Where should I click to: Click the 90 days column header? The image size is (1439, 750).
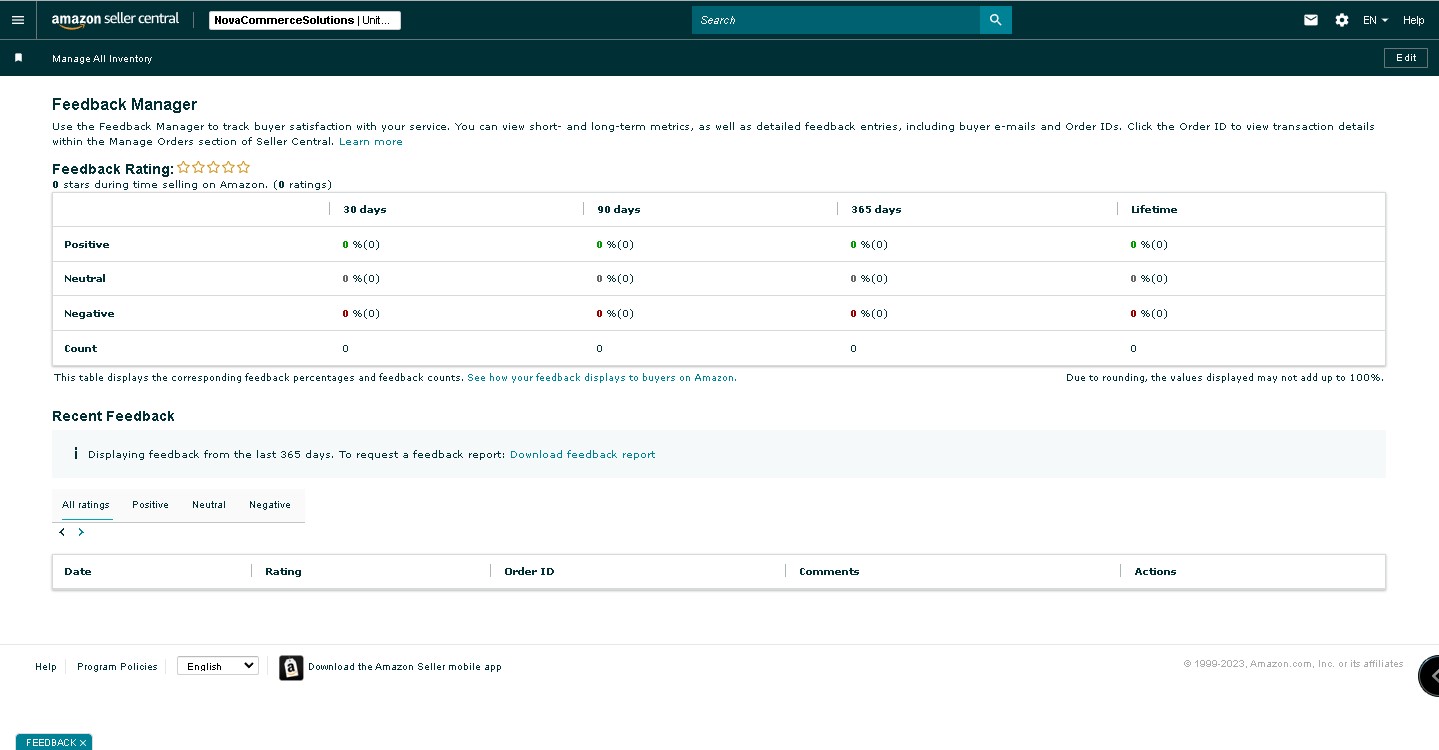point(619,210)
